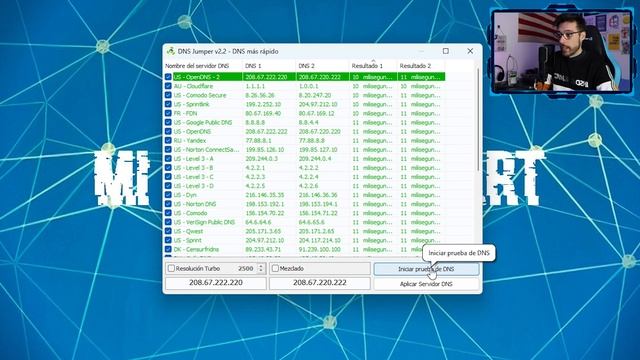The width and height of the screenshot is (640, 360).
Task: Select the US - VeriSign Public DNS row
Action: point(304,222)
